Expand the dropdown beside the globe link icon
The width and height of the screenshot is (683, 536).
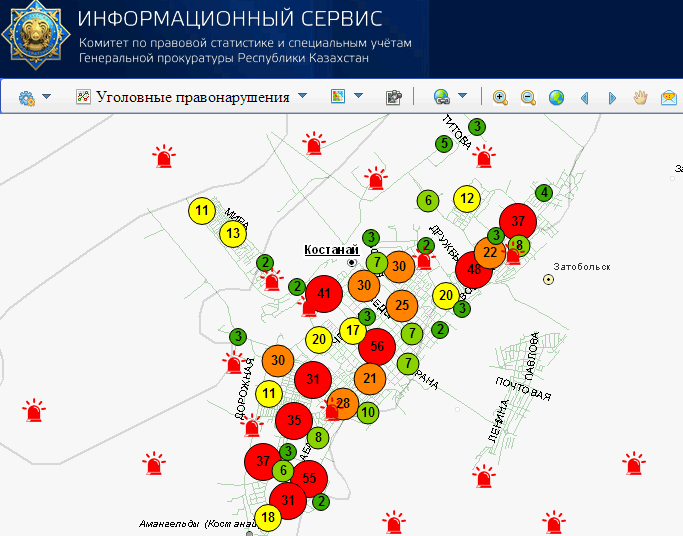(463, 96)
